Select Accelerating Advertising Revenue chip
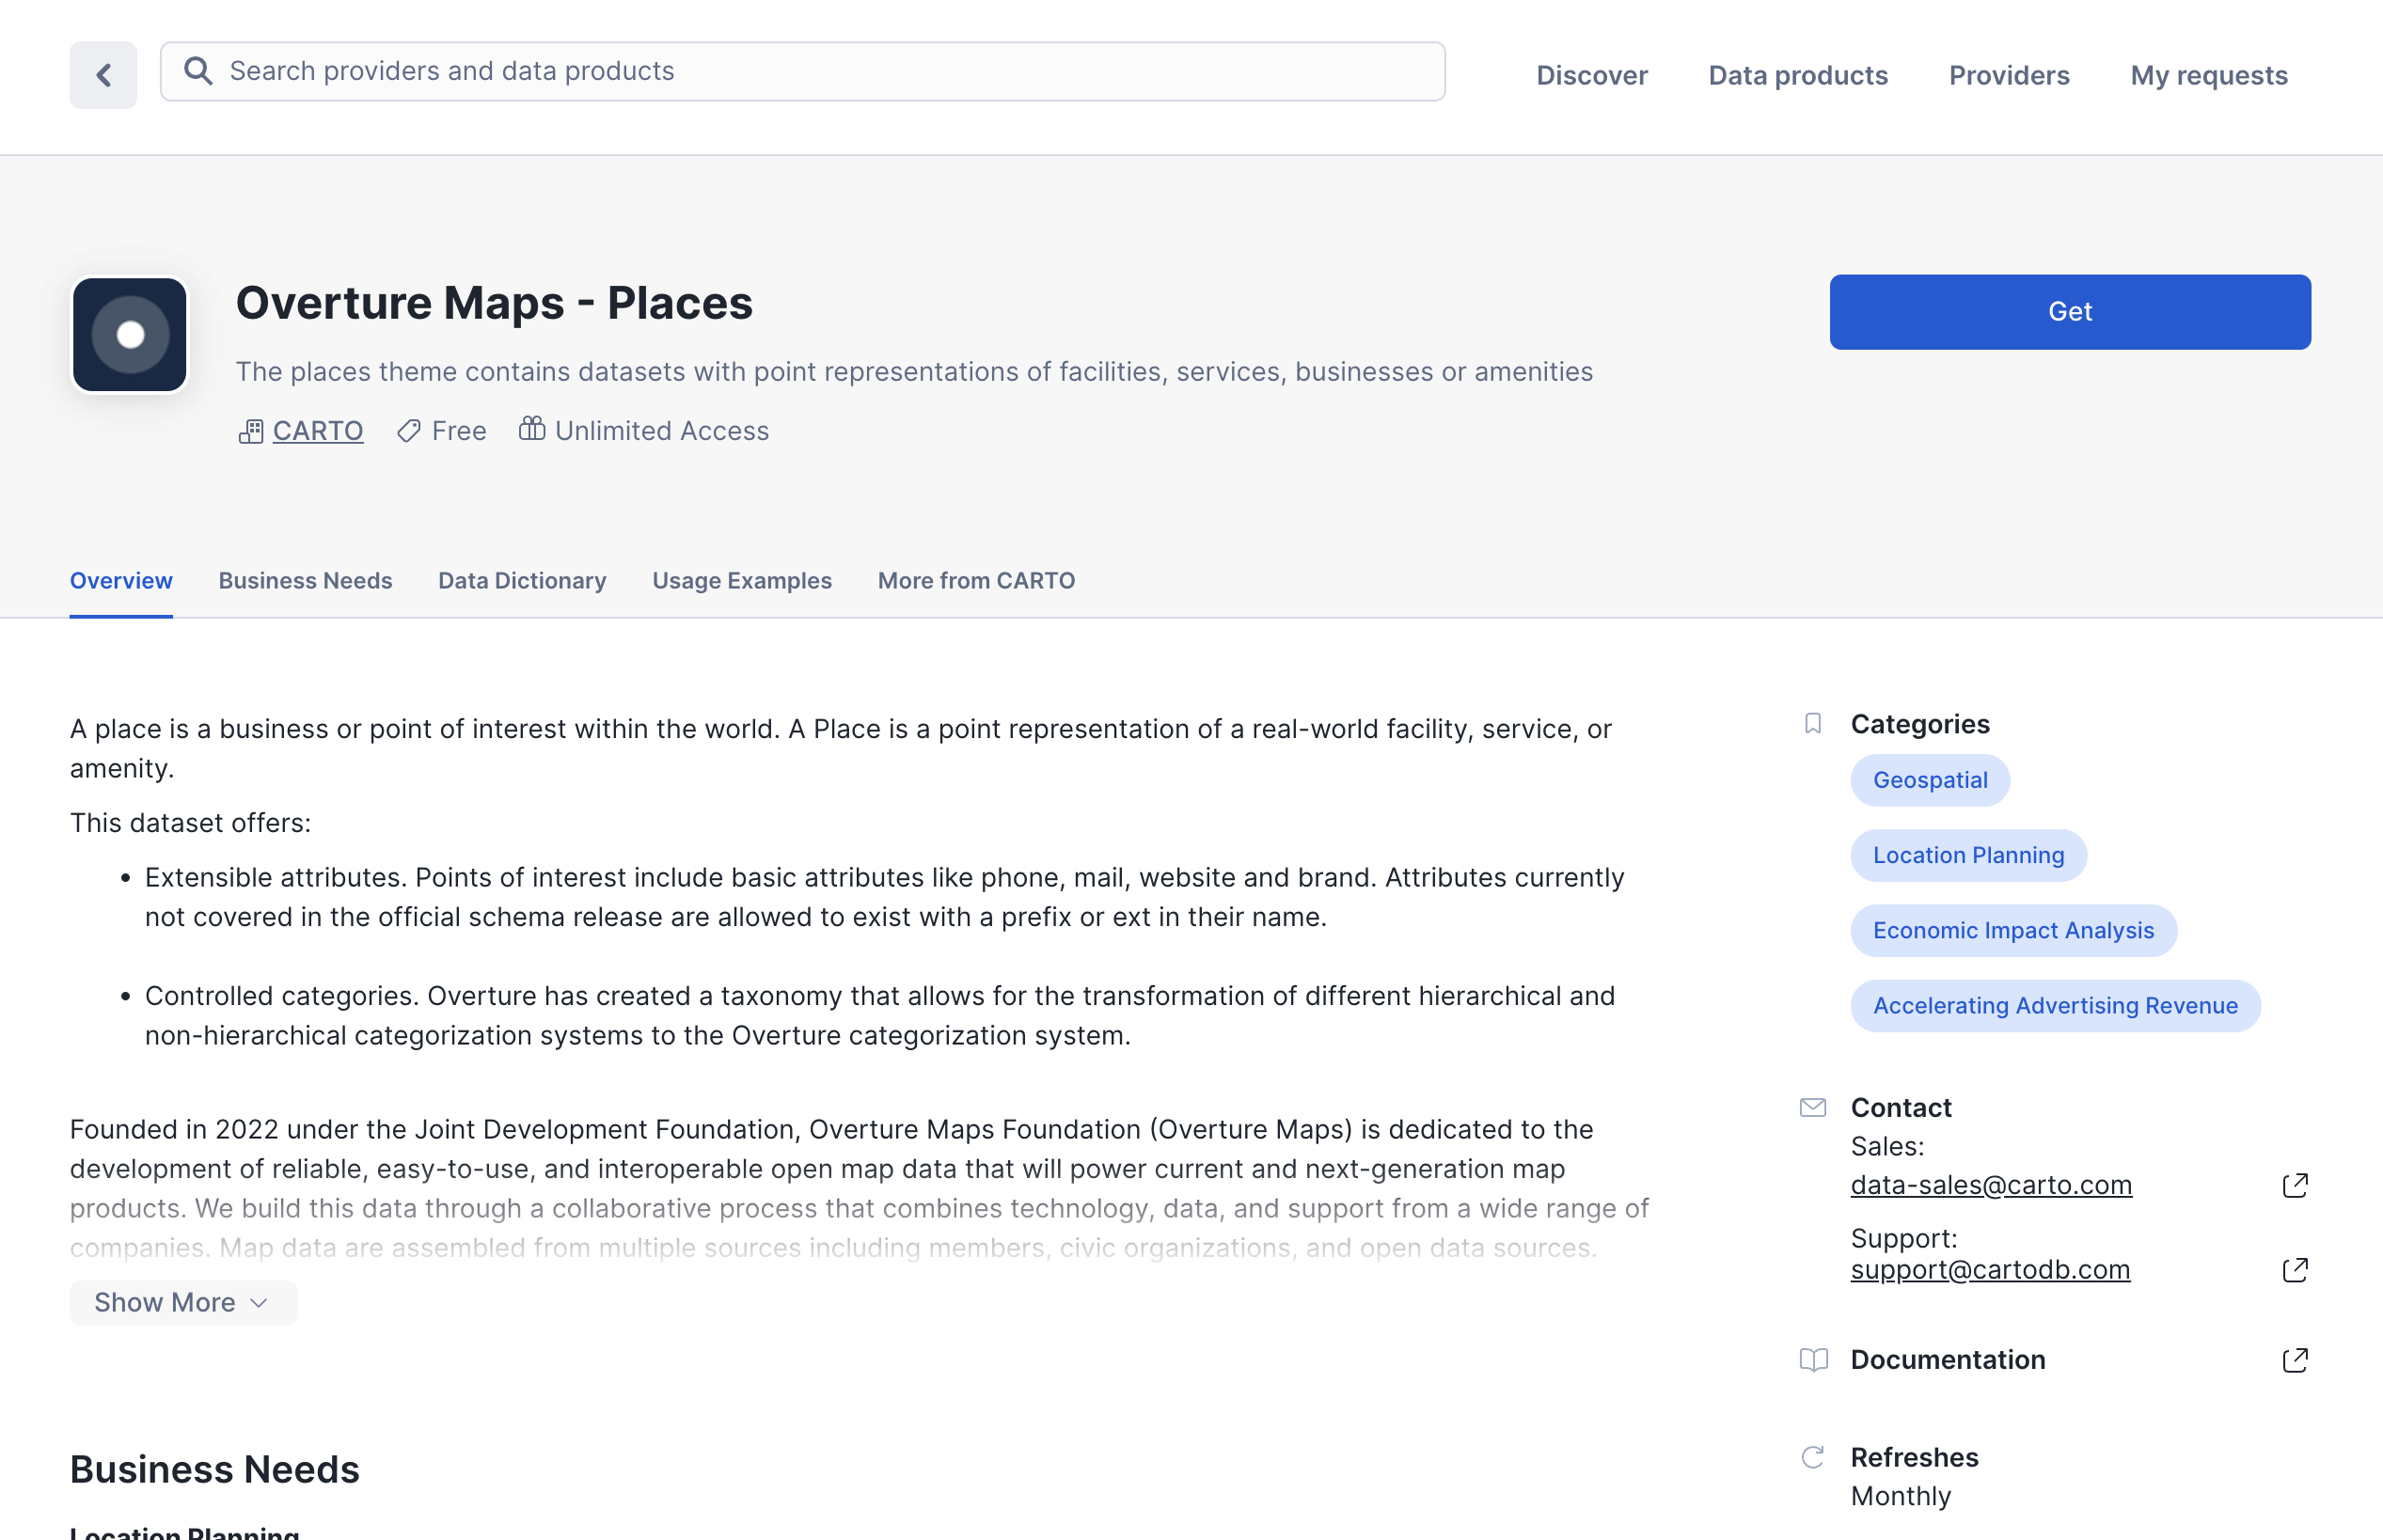The width and height of the screenshot is (2383, 1540). pos(2055,1006)
